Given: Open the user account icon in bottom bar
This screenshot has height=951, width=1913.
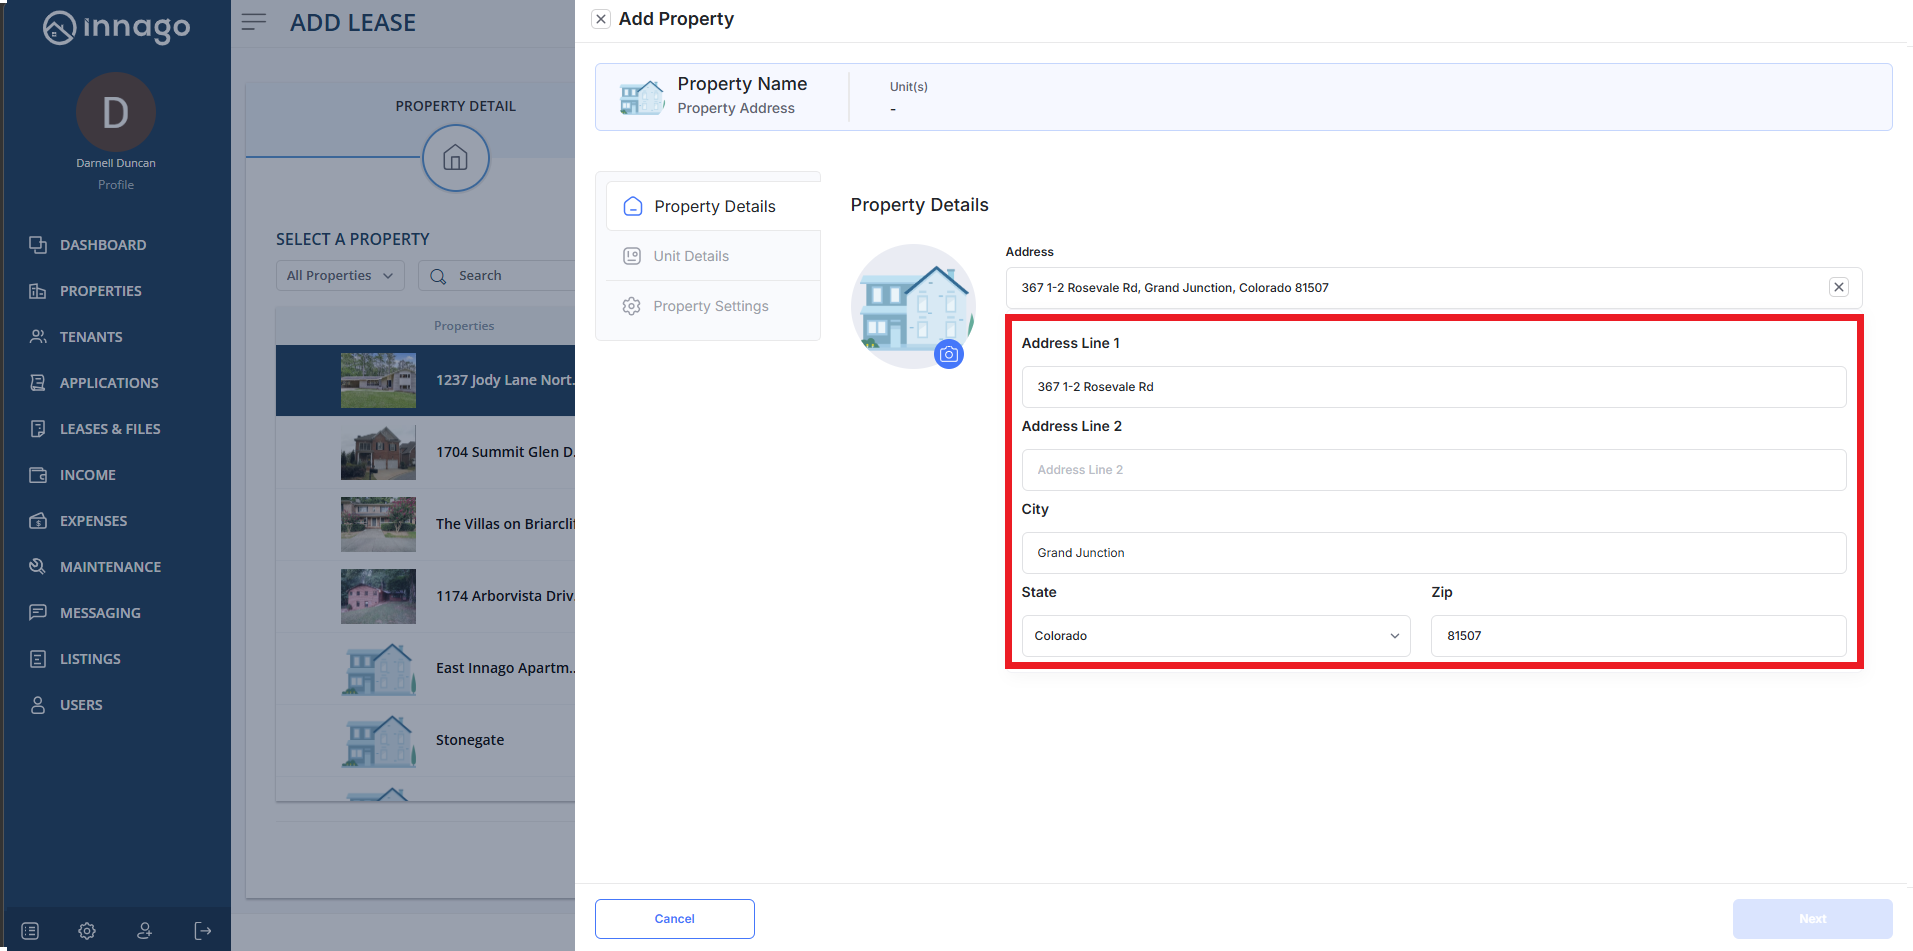Looking at the screenshot, I should [x=145, y=931].
